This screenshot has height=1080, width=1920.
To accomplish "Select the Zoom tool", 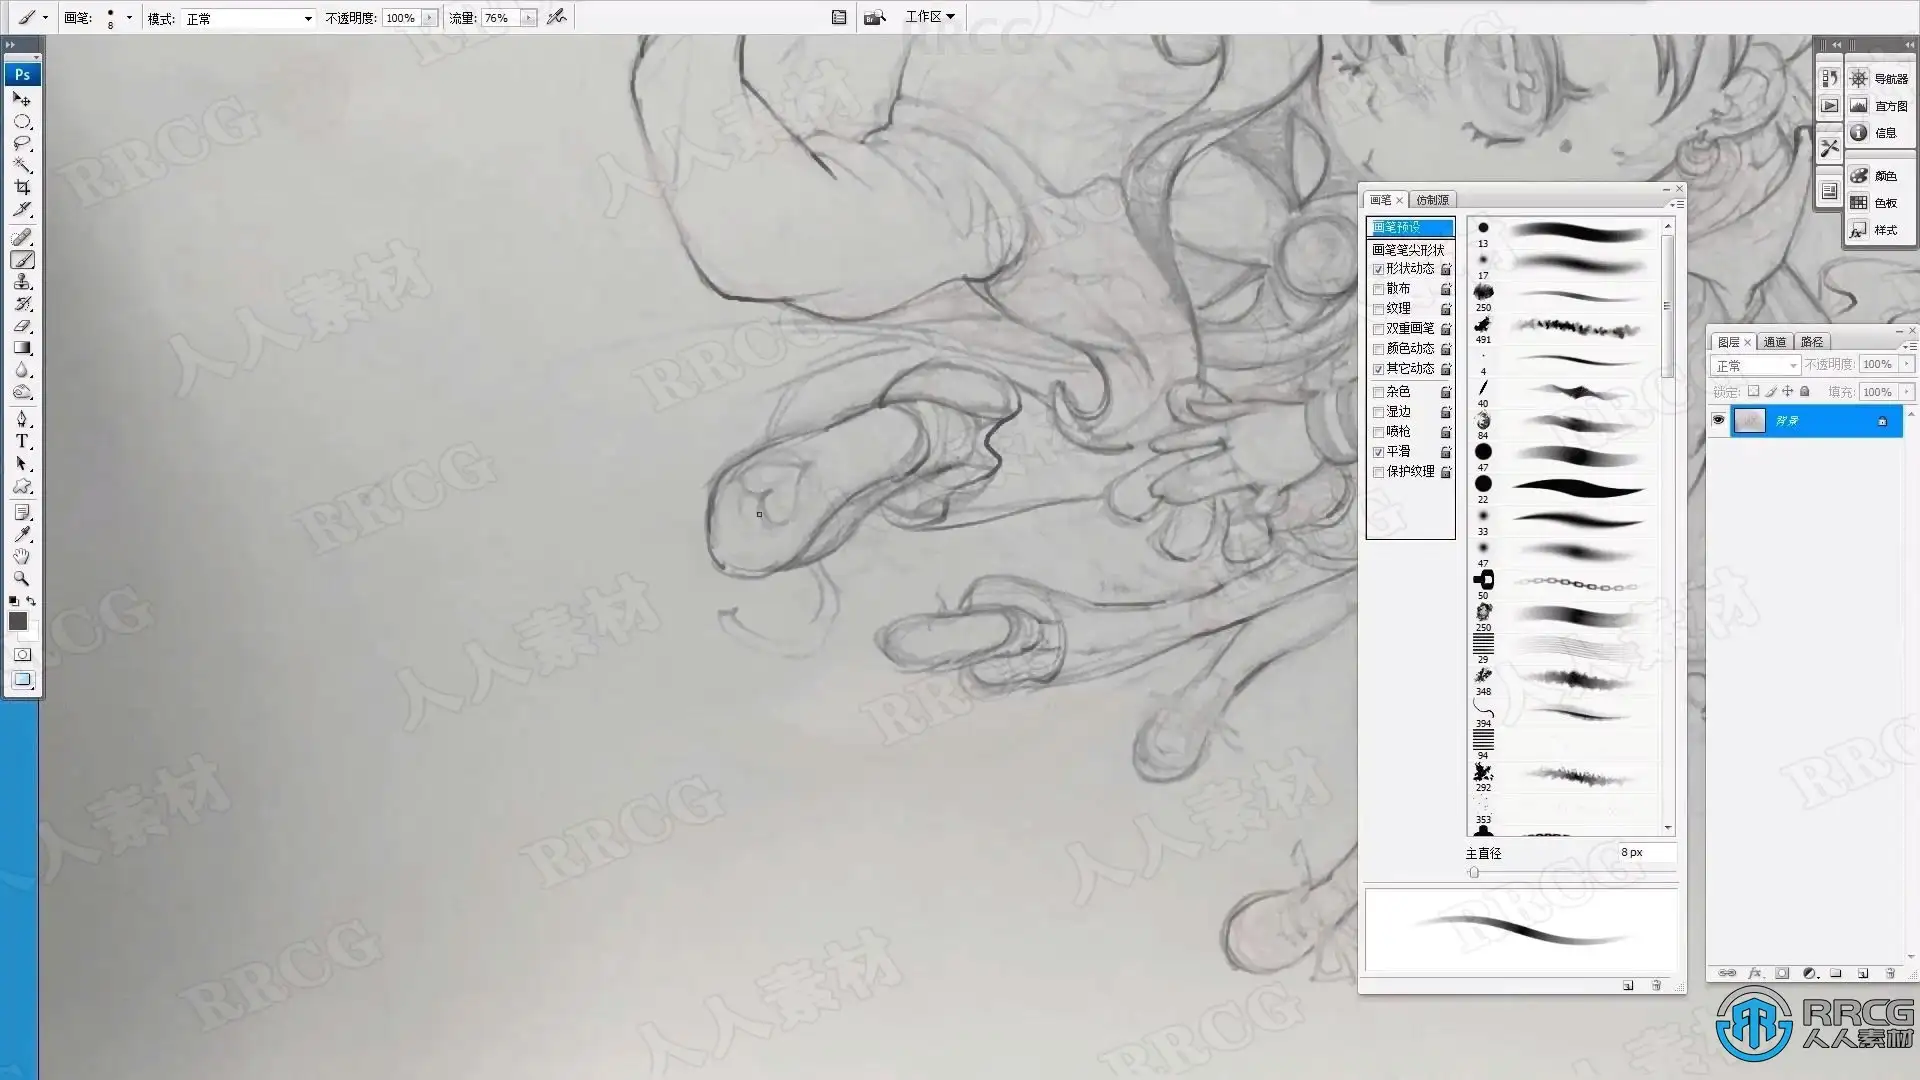I will [22, 578].
